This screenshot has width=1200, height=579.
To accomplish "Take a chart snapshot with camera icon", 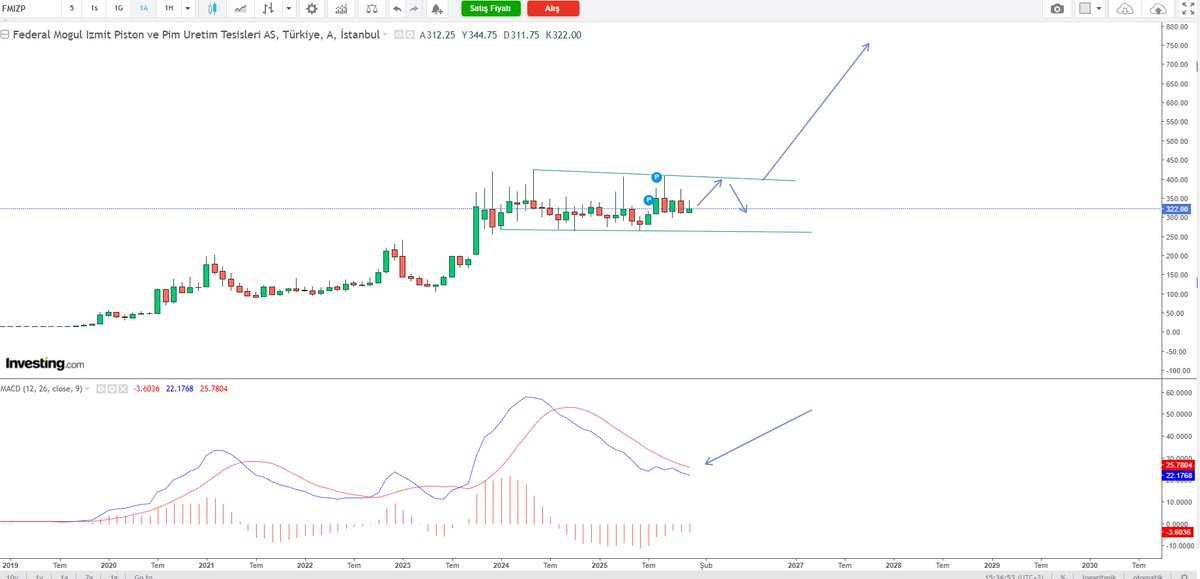I will tap(1057, 9).
